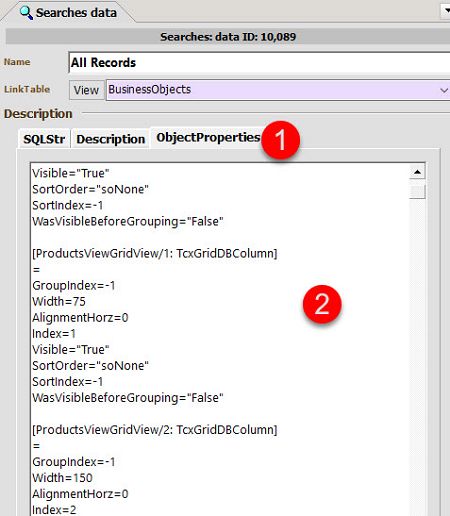450x516 pixels.
Task: Click the scroll up arrow in properties box
Action: pos(417,172)
